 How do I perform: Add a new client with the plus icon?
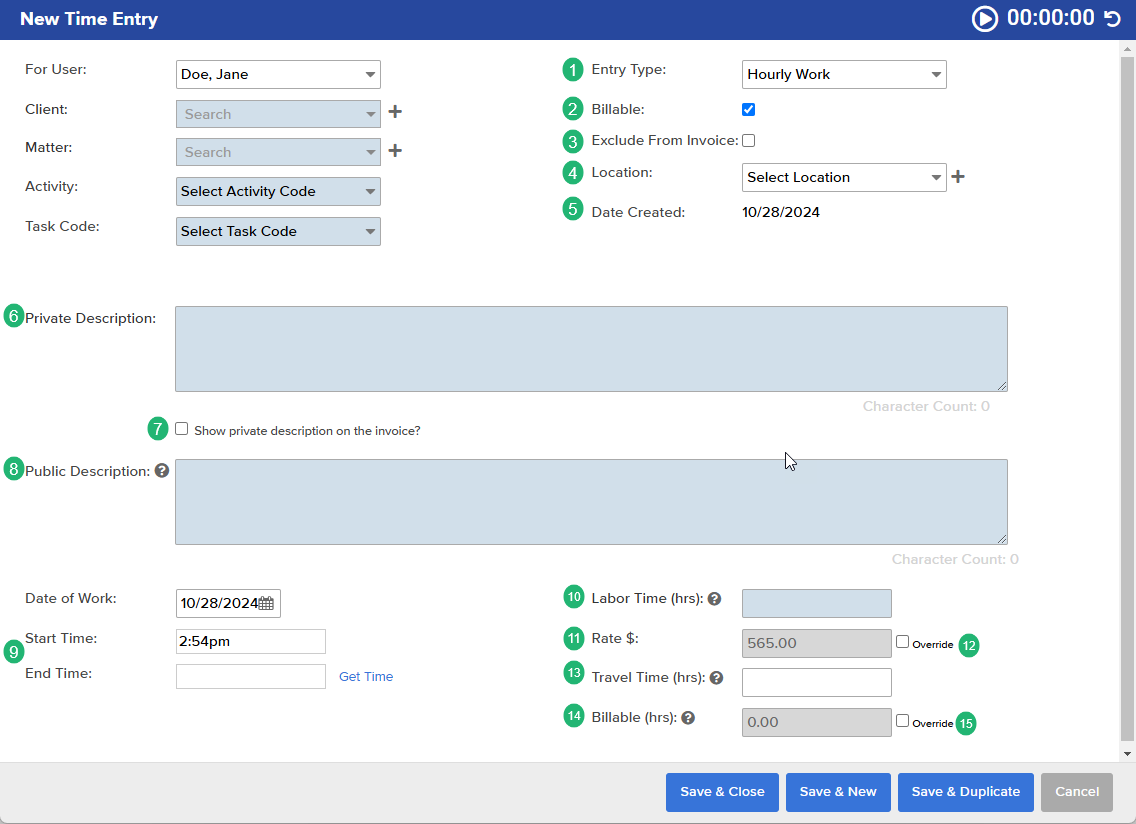pos(394,111)
